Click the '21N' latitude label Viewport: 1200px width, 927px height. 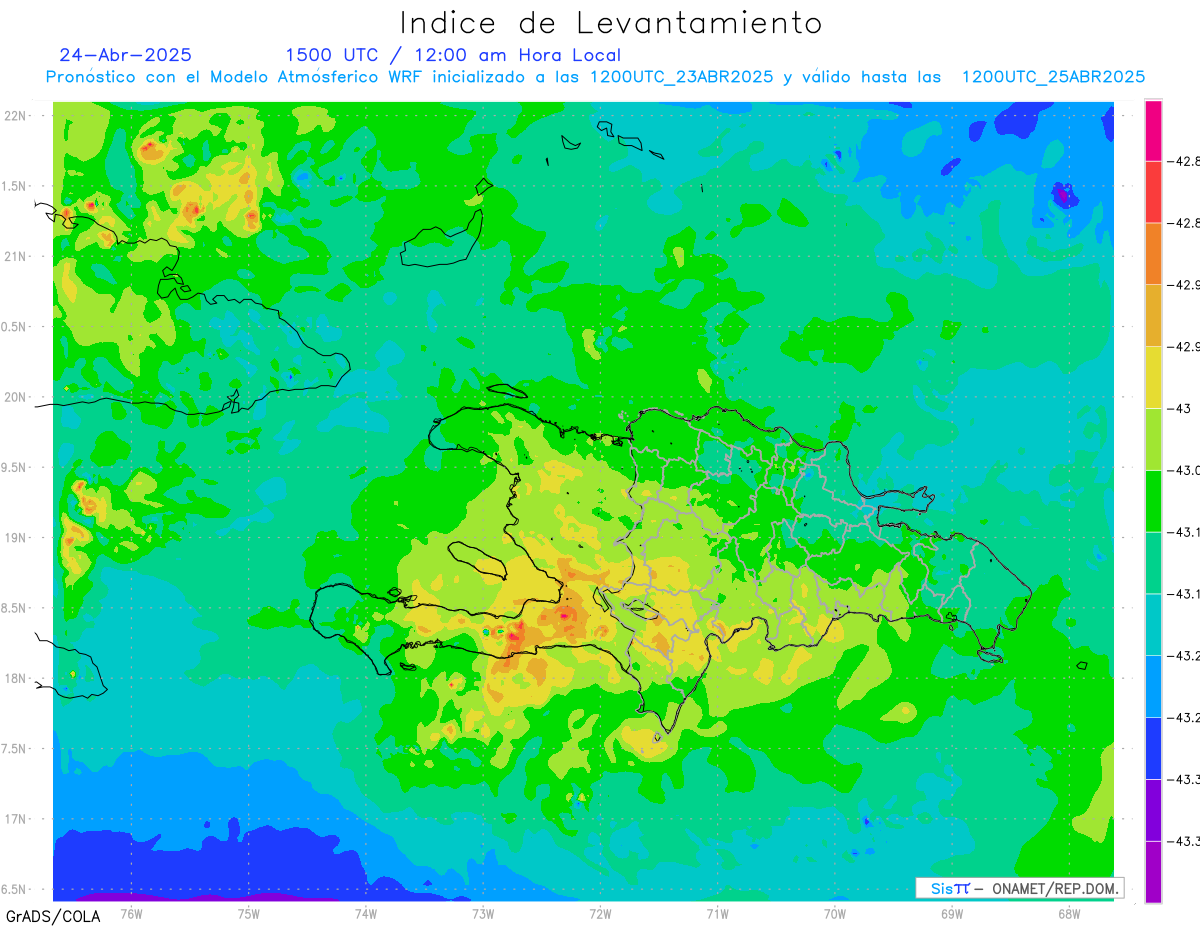(x=15, y=256)
